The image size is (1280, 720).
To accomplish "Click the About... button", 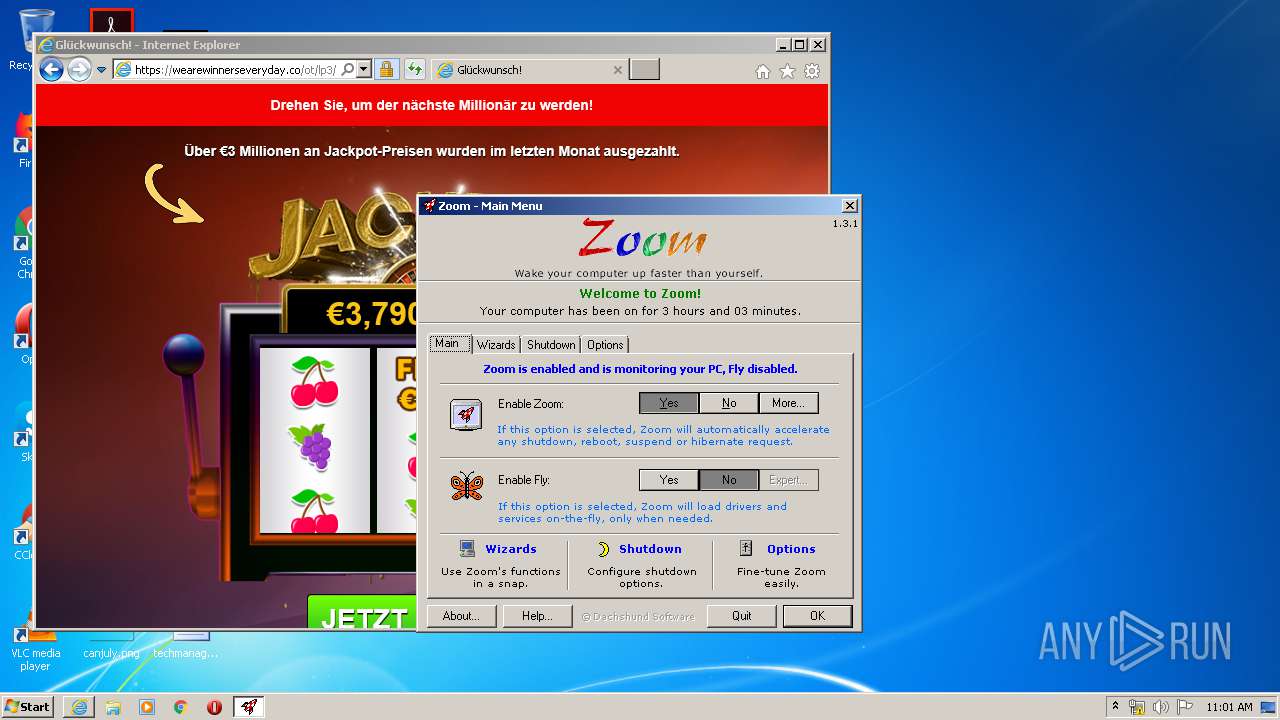I will tap(461, 616).
